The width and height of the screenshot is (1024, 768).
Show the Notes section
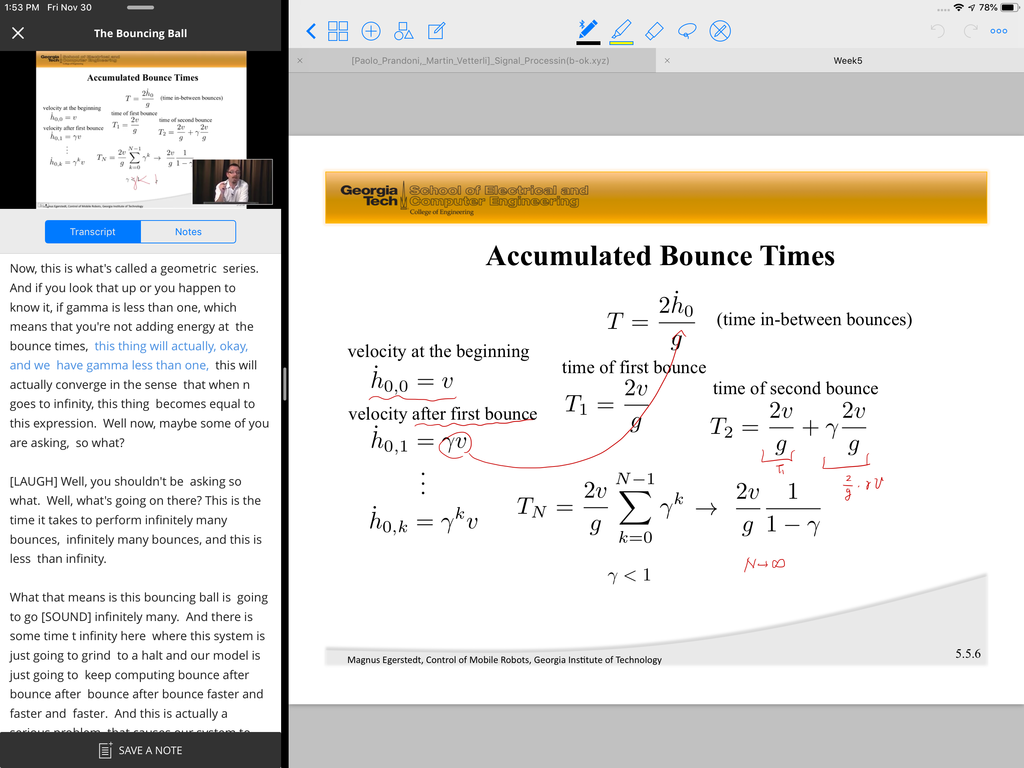pyautogui.click(x=188, y=232)
